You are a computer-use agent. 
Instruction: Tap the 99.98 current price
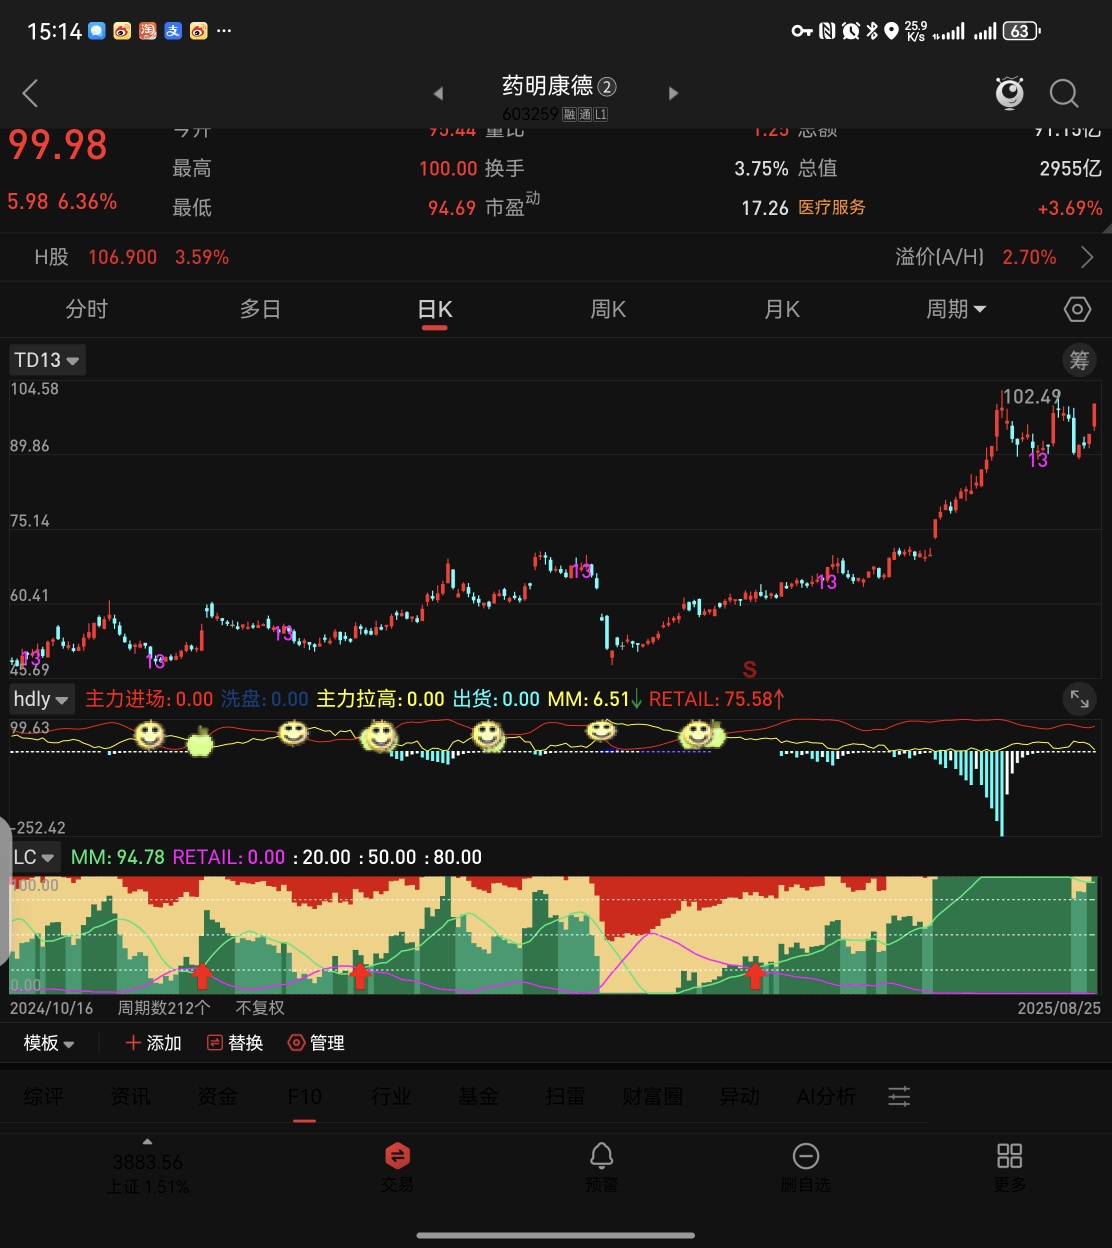click(57, 146)
